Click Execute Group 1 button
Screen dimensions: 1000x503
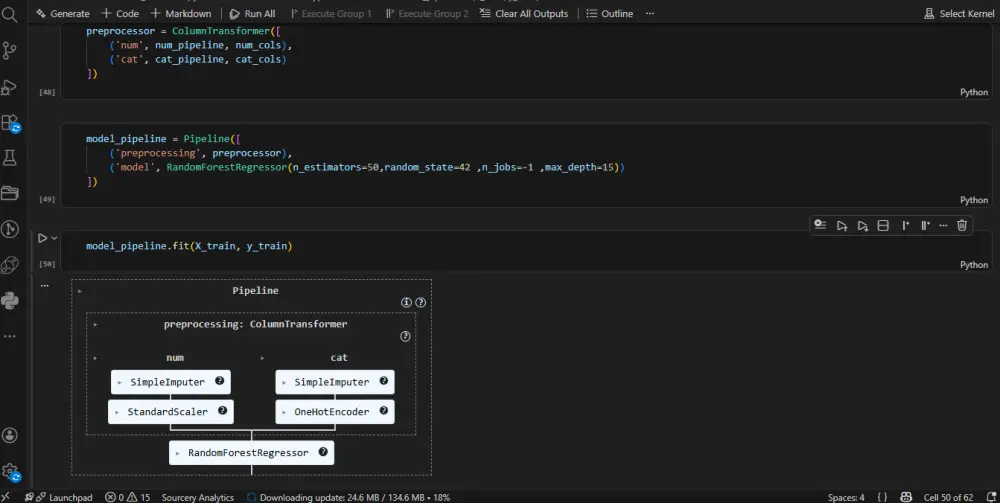click(330, 13)
